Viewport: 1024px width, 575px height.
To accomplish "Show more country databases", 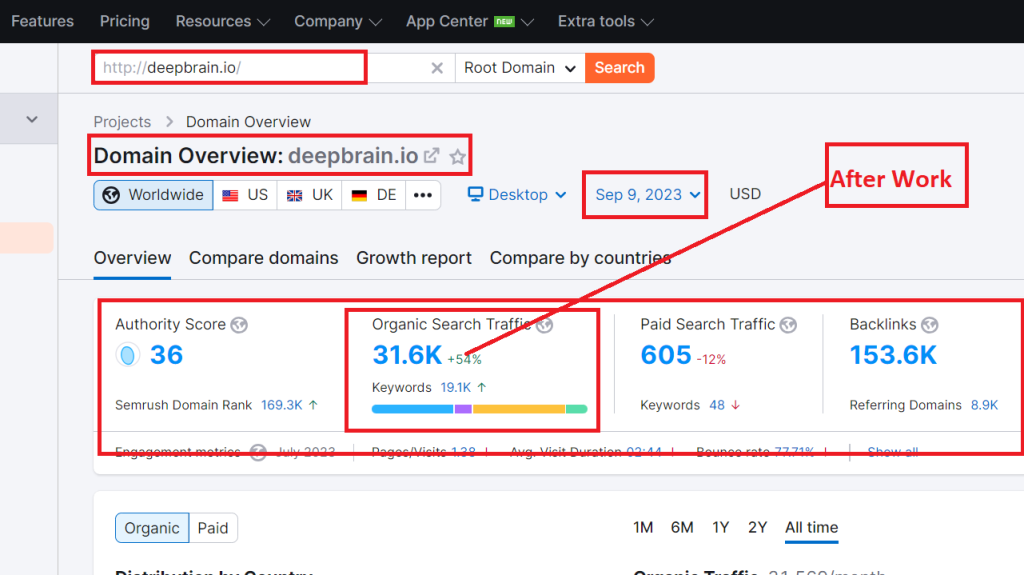I will click(x=423, y=195).
